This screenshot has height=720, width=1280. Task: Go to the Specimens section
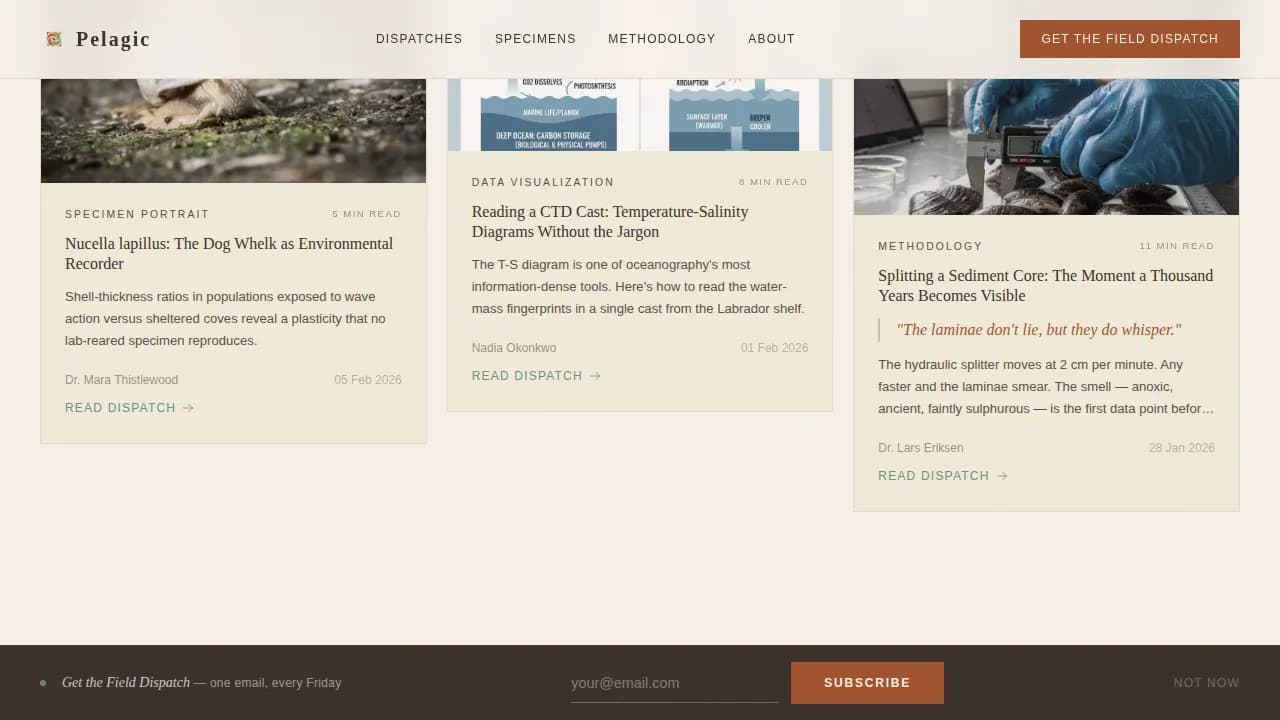click(535, 39)
